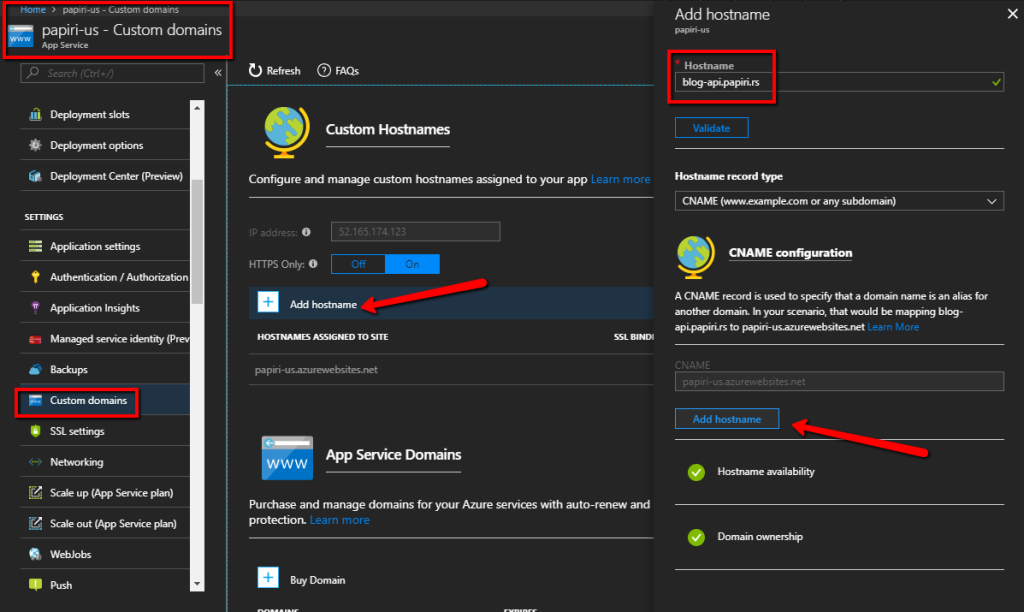Click the Networking arrows icon

[35, 462]
